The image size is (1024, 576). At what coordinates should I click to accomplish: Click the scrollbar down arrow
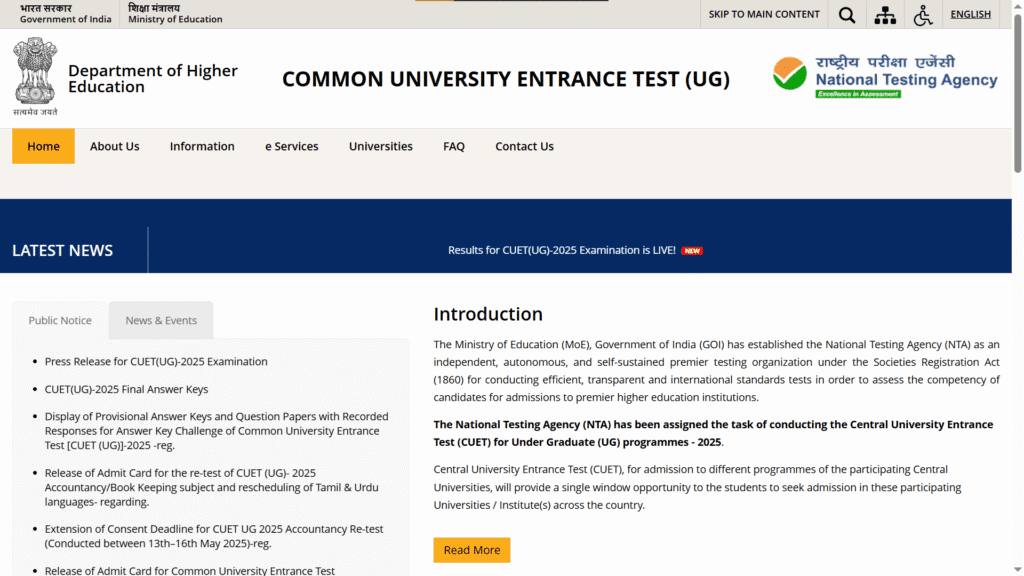tap(1017, 570)
